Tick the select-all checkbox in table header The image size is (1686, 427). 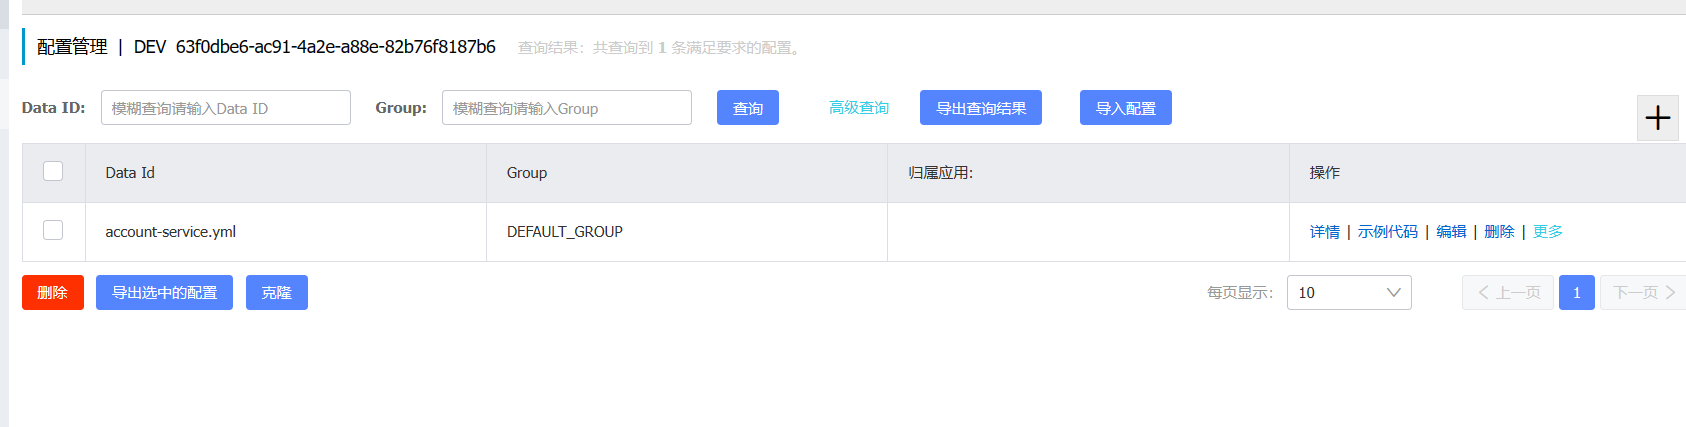[53, 171]
